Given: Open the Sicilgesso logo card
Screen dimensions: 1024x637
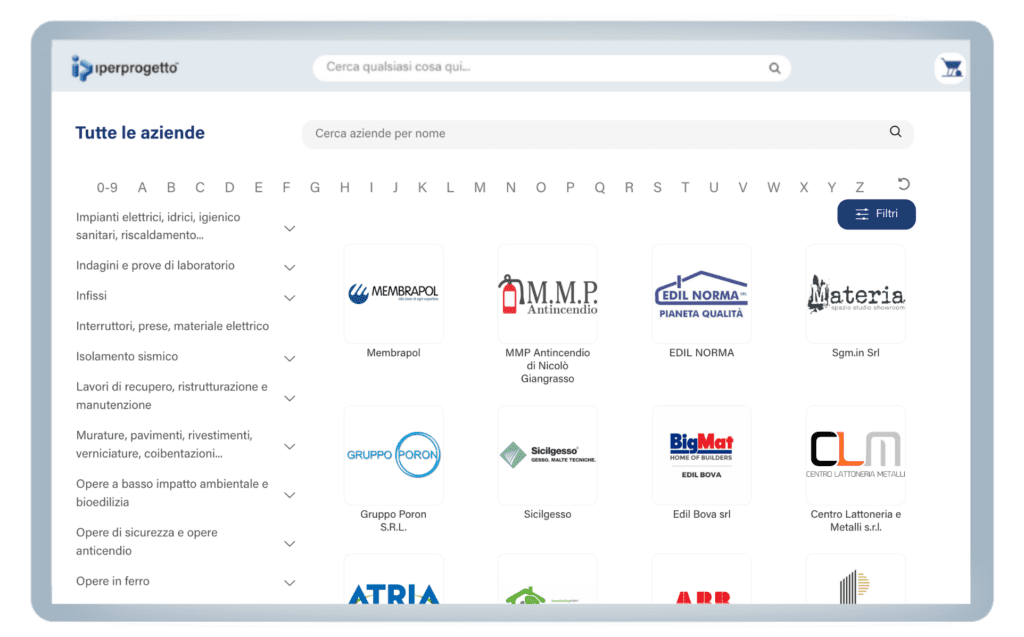Looking at the screenshot, I should [x=547, y=455].
